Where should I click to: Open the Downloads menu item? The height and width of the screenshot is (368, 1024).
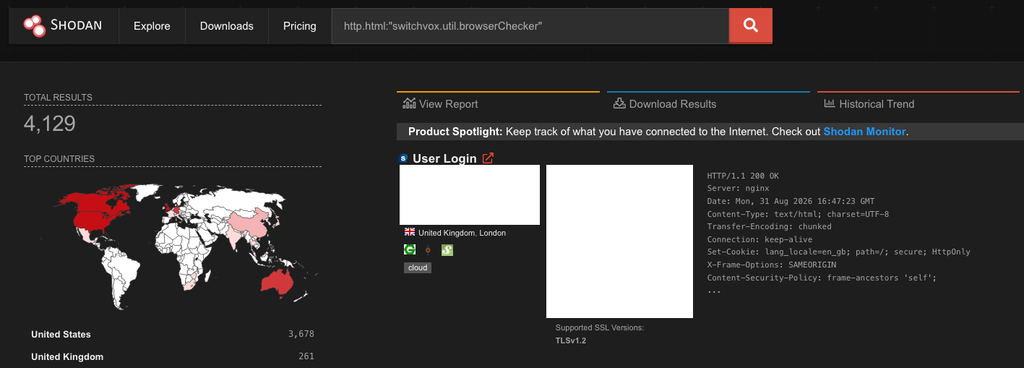(227, 26)
